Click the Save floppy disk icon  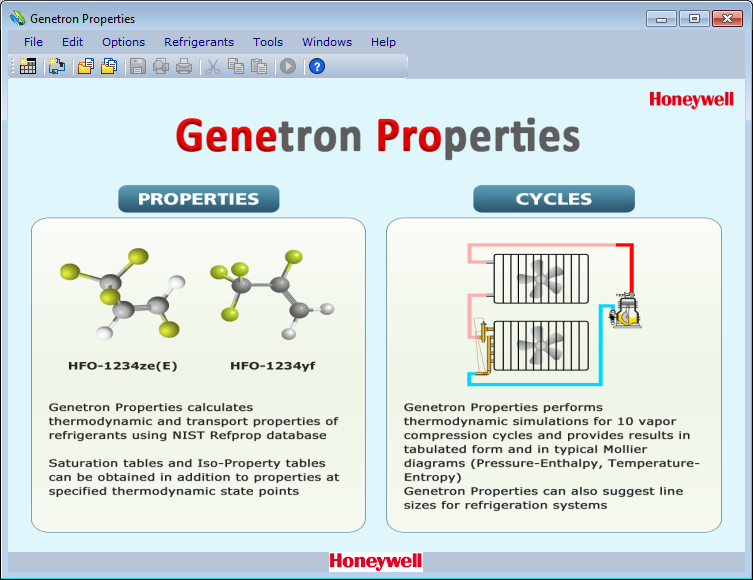coord(138,67)
